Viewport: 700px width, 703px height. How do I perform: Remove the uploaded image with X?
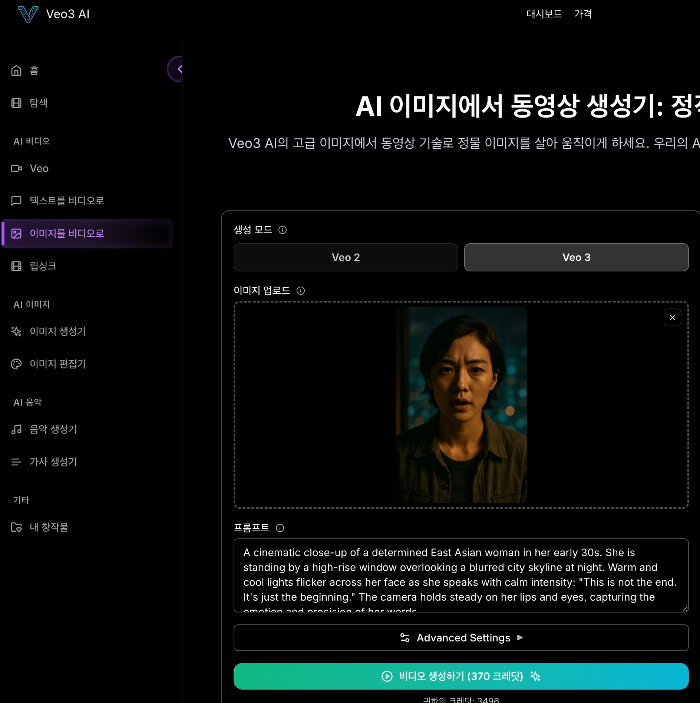[x=672, y=318]
